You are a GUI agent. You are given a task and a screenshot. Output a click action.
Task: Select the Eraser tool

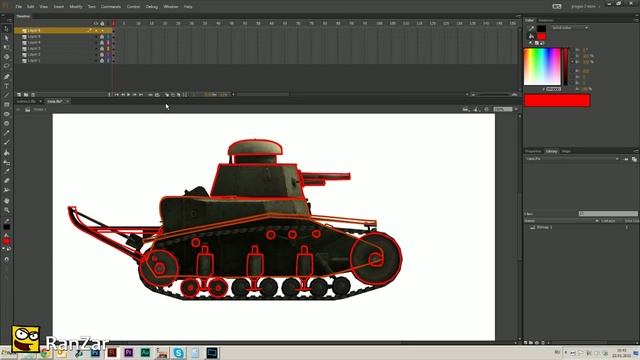pos(6,181)
